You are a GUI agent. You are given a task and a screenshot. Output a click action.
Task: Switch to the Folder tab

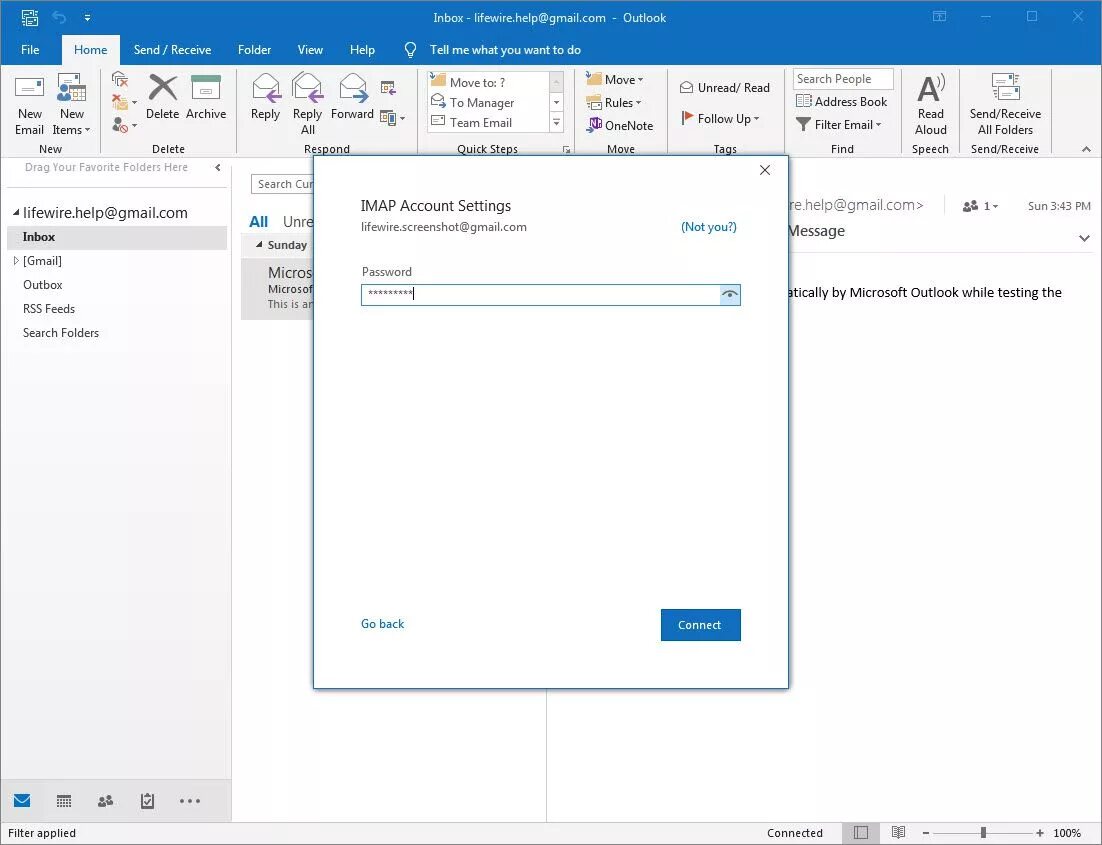[x=254, y=50]
